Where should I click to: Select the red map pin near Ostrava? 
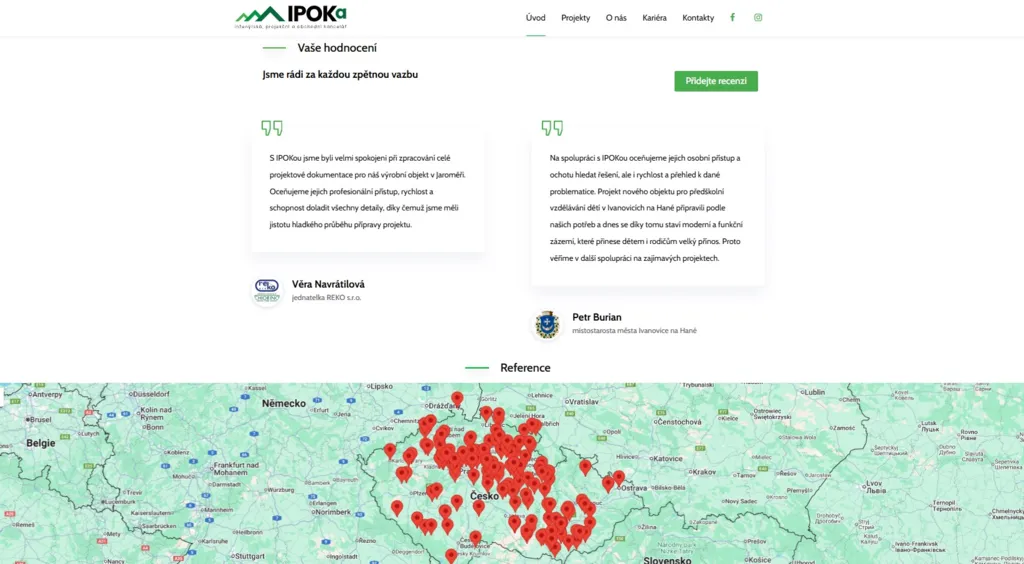tap(618, 477)
